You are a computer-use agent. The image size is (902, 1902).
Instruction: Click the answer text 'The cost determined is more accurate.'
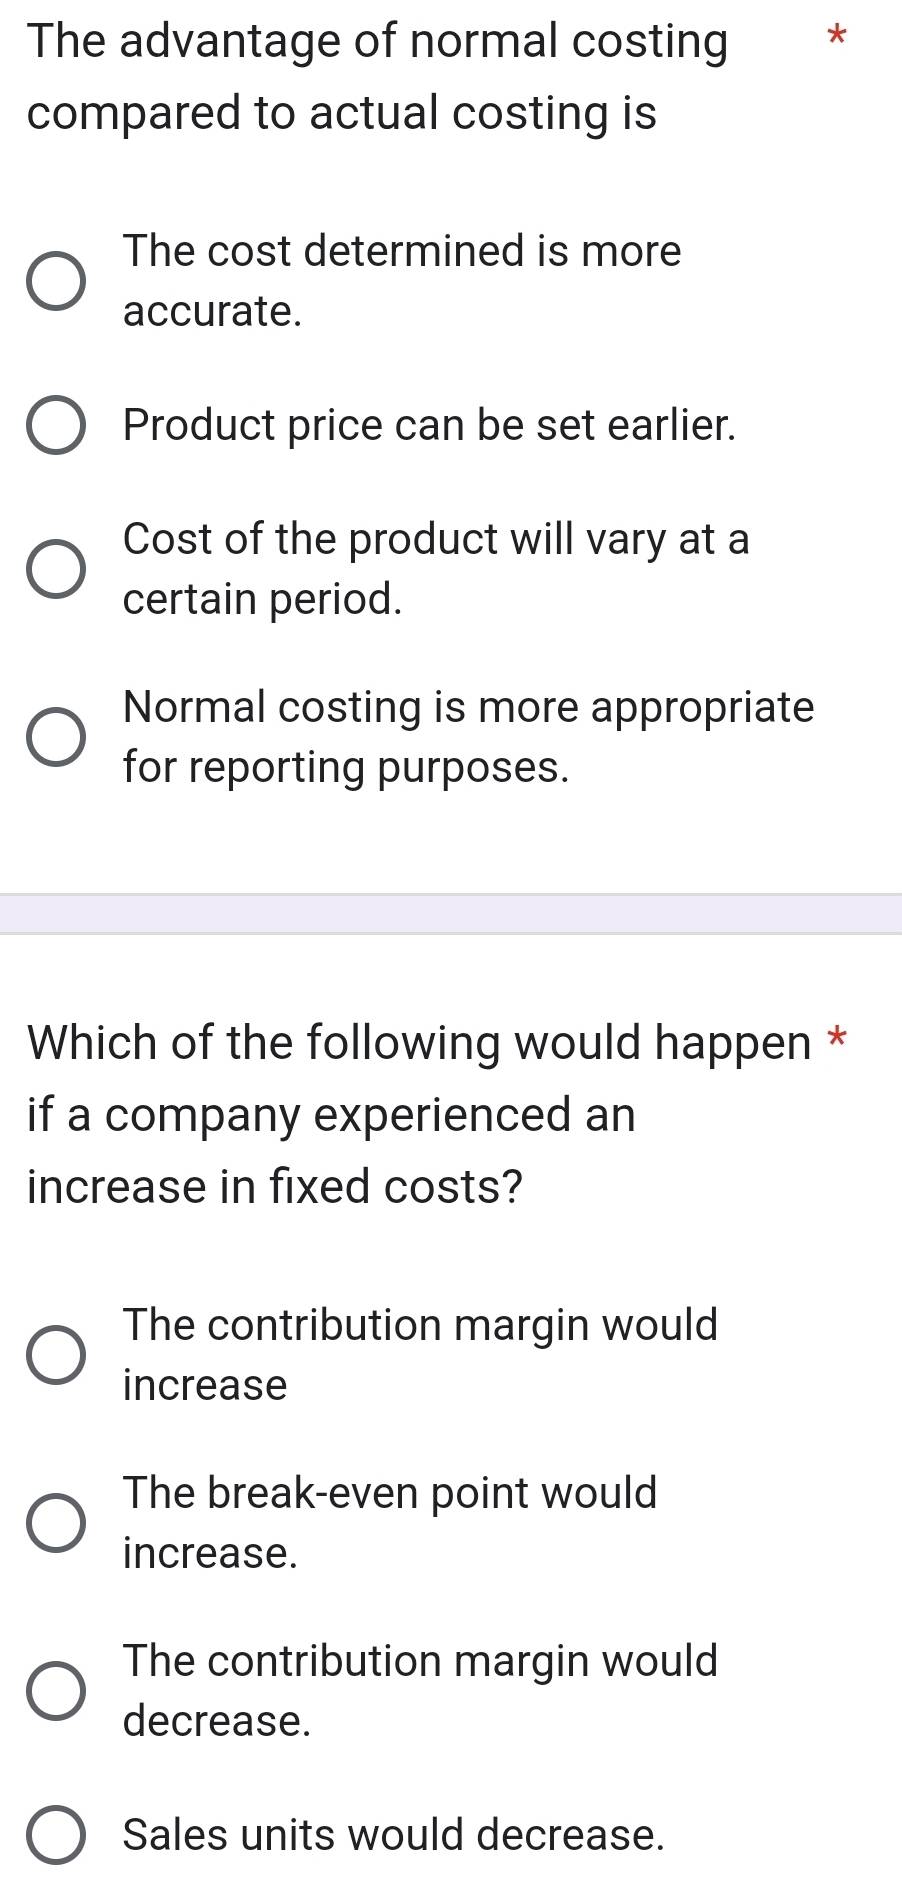[402, 280]
